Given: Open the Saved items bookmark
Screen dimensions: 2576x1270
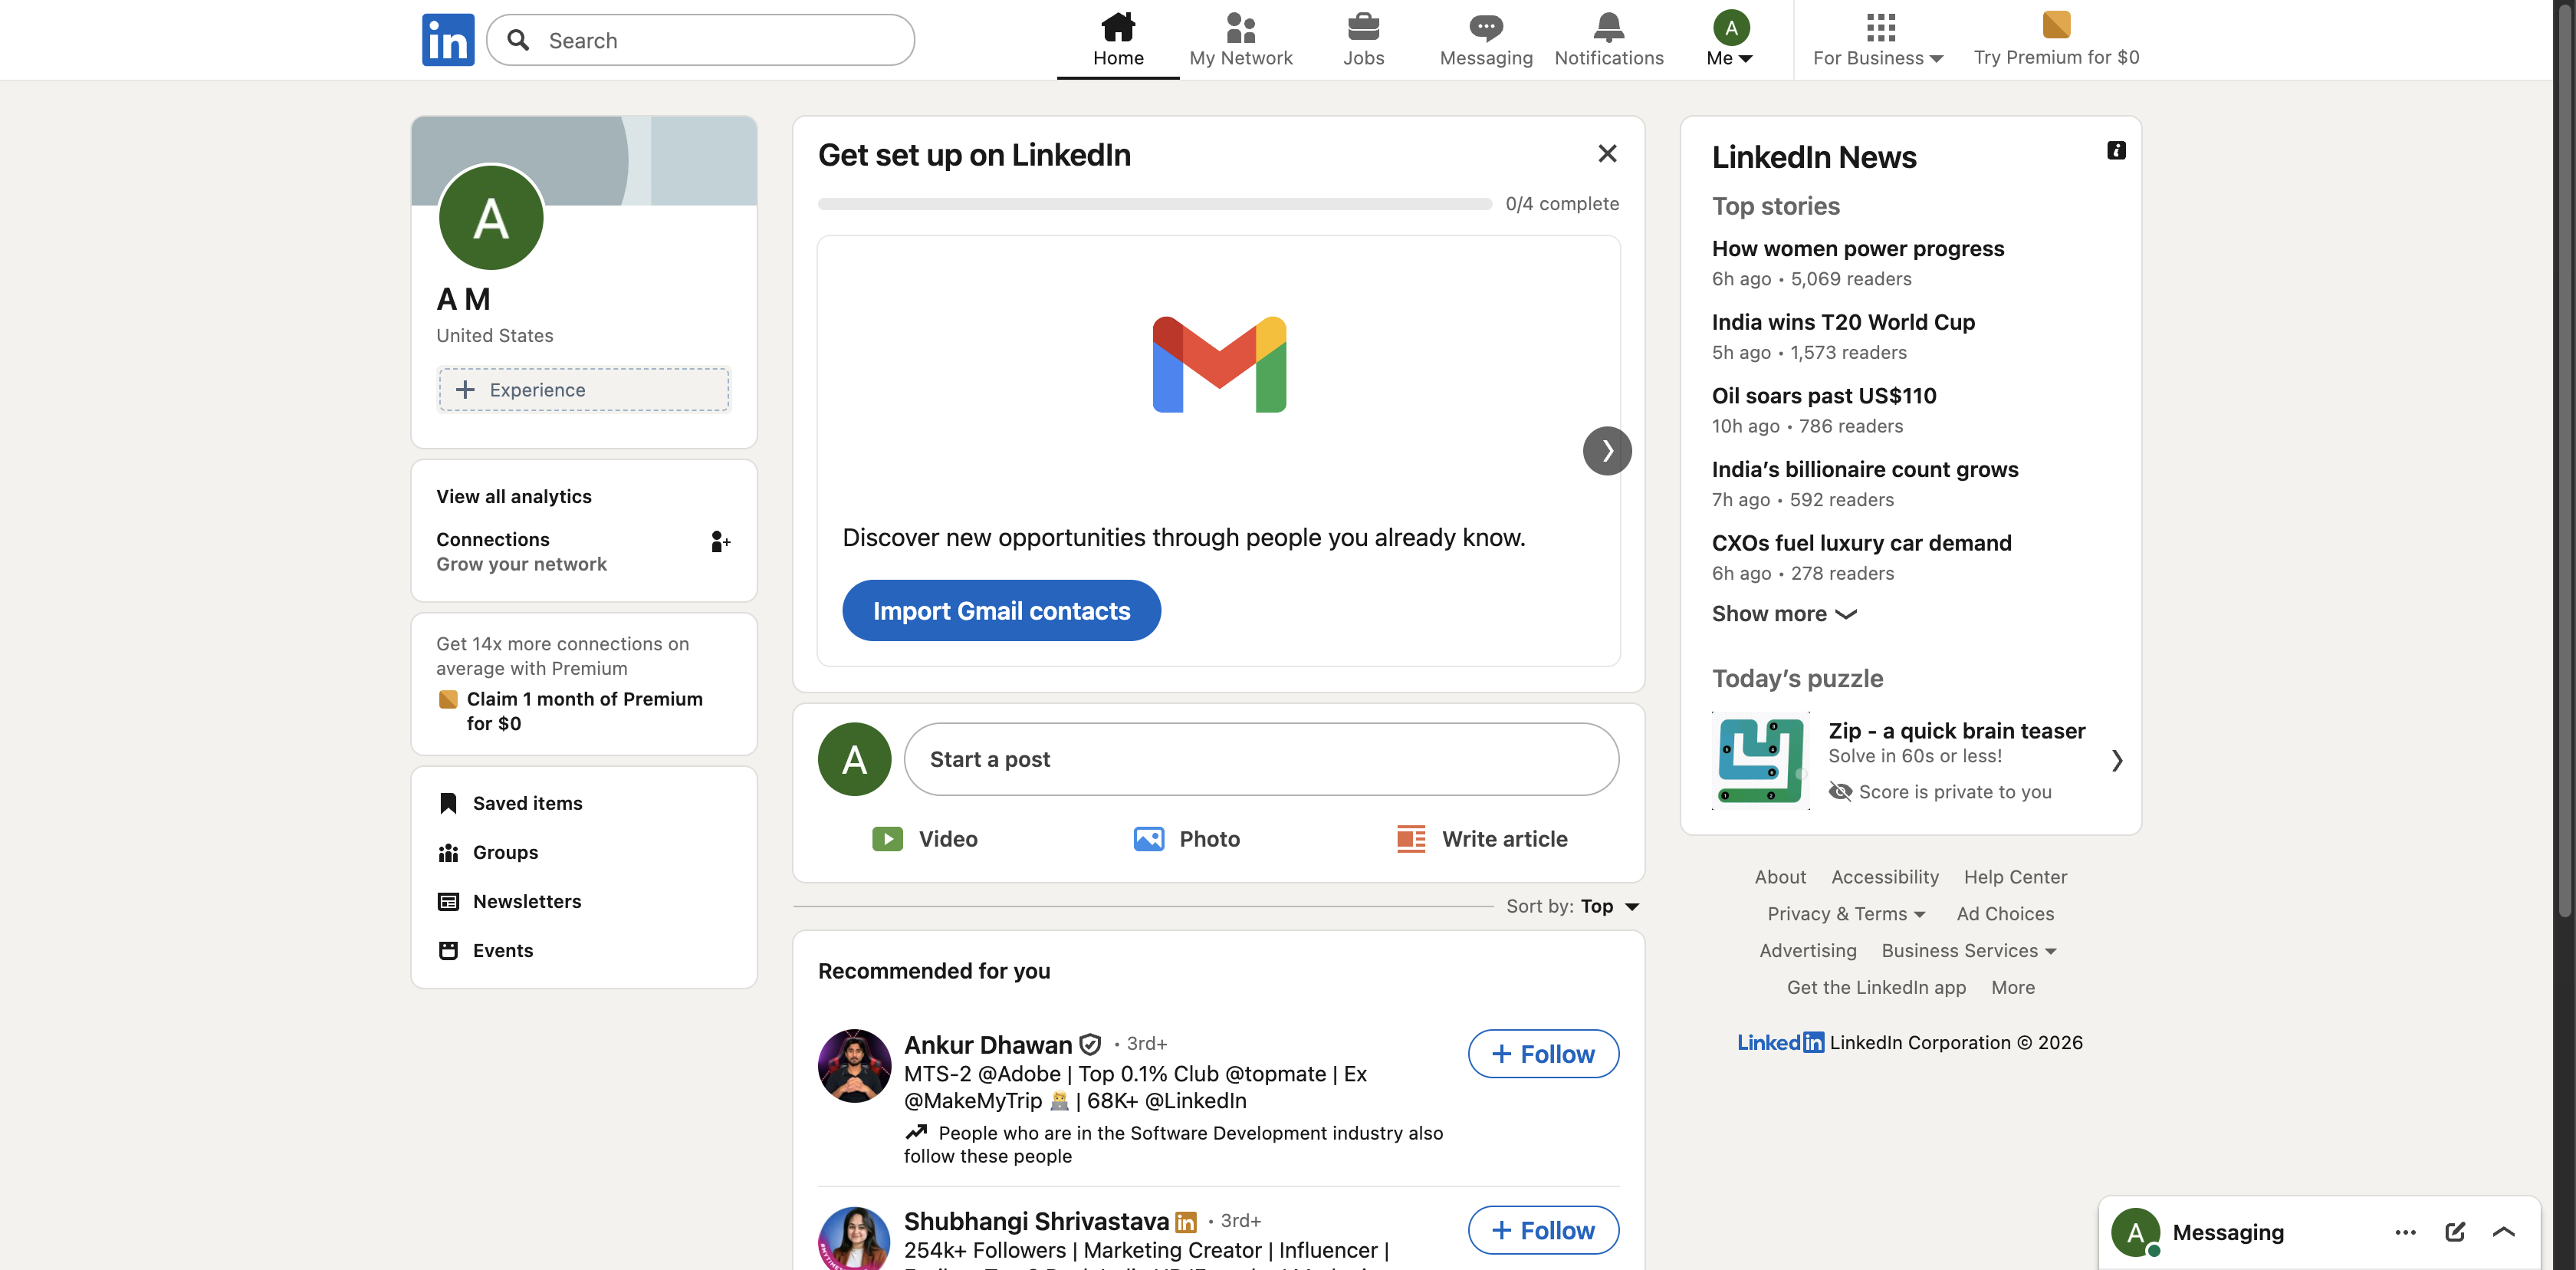Looking at the screenshot, I should point(527,803).
